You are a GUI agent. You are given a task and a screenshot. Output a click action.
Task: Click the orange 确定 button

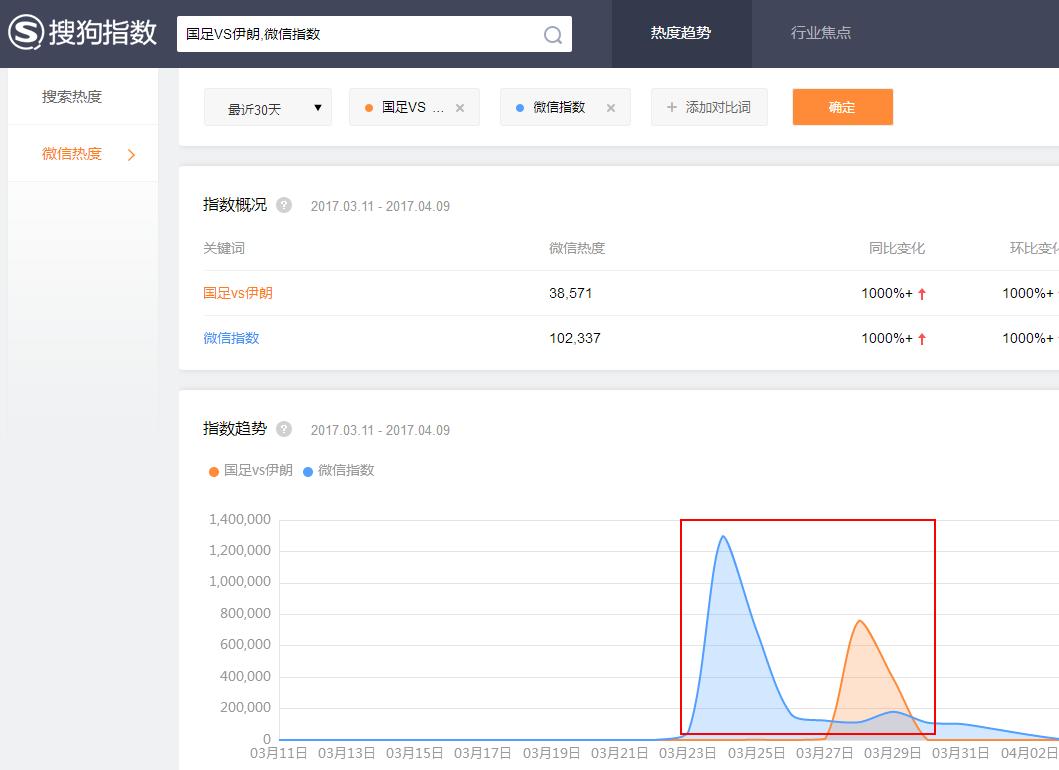843,107
